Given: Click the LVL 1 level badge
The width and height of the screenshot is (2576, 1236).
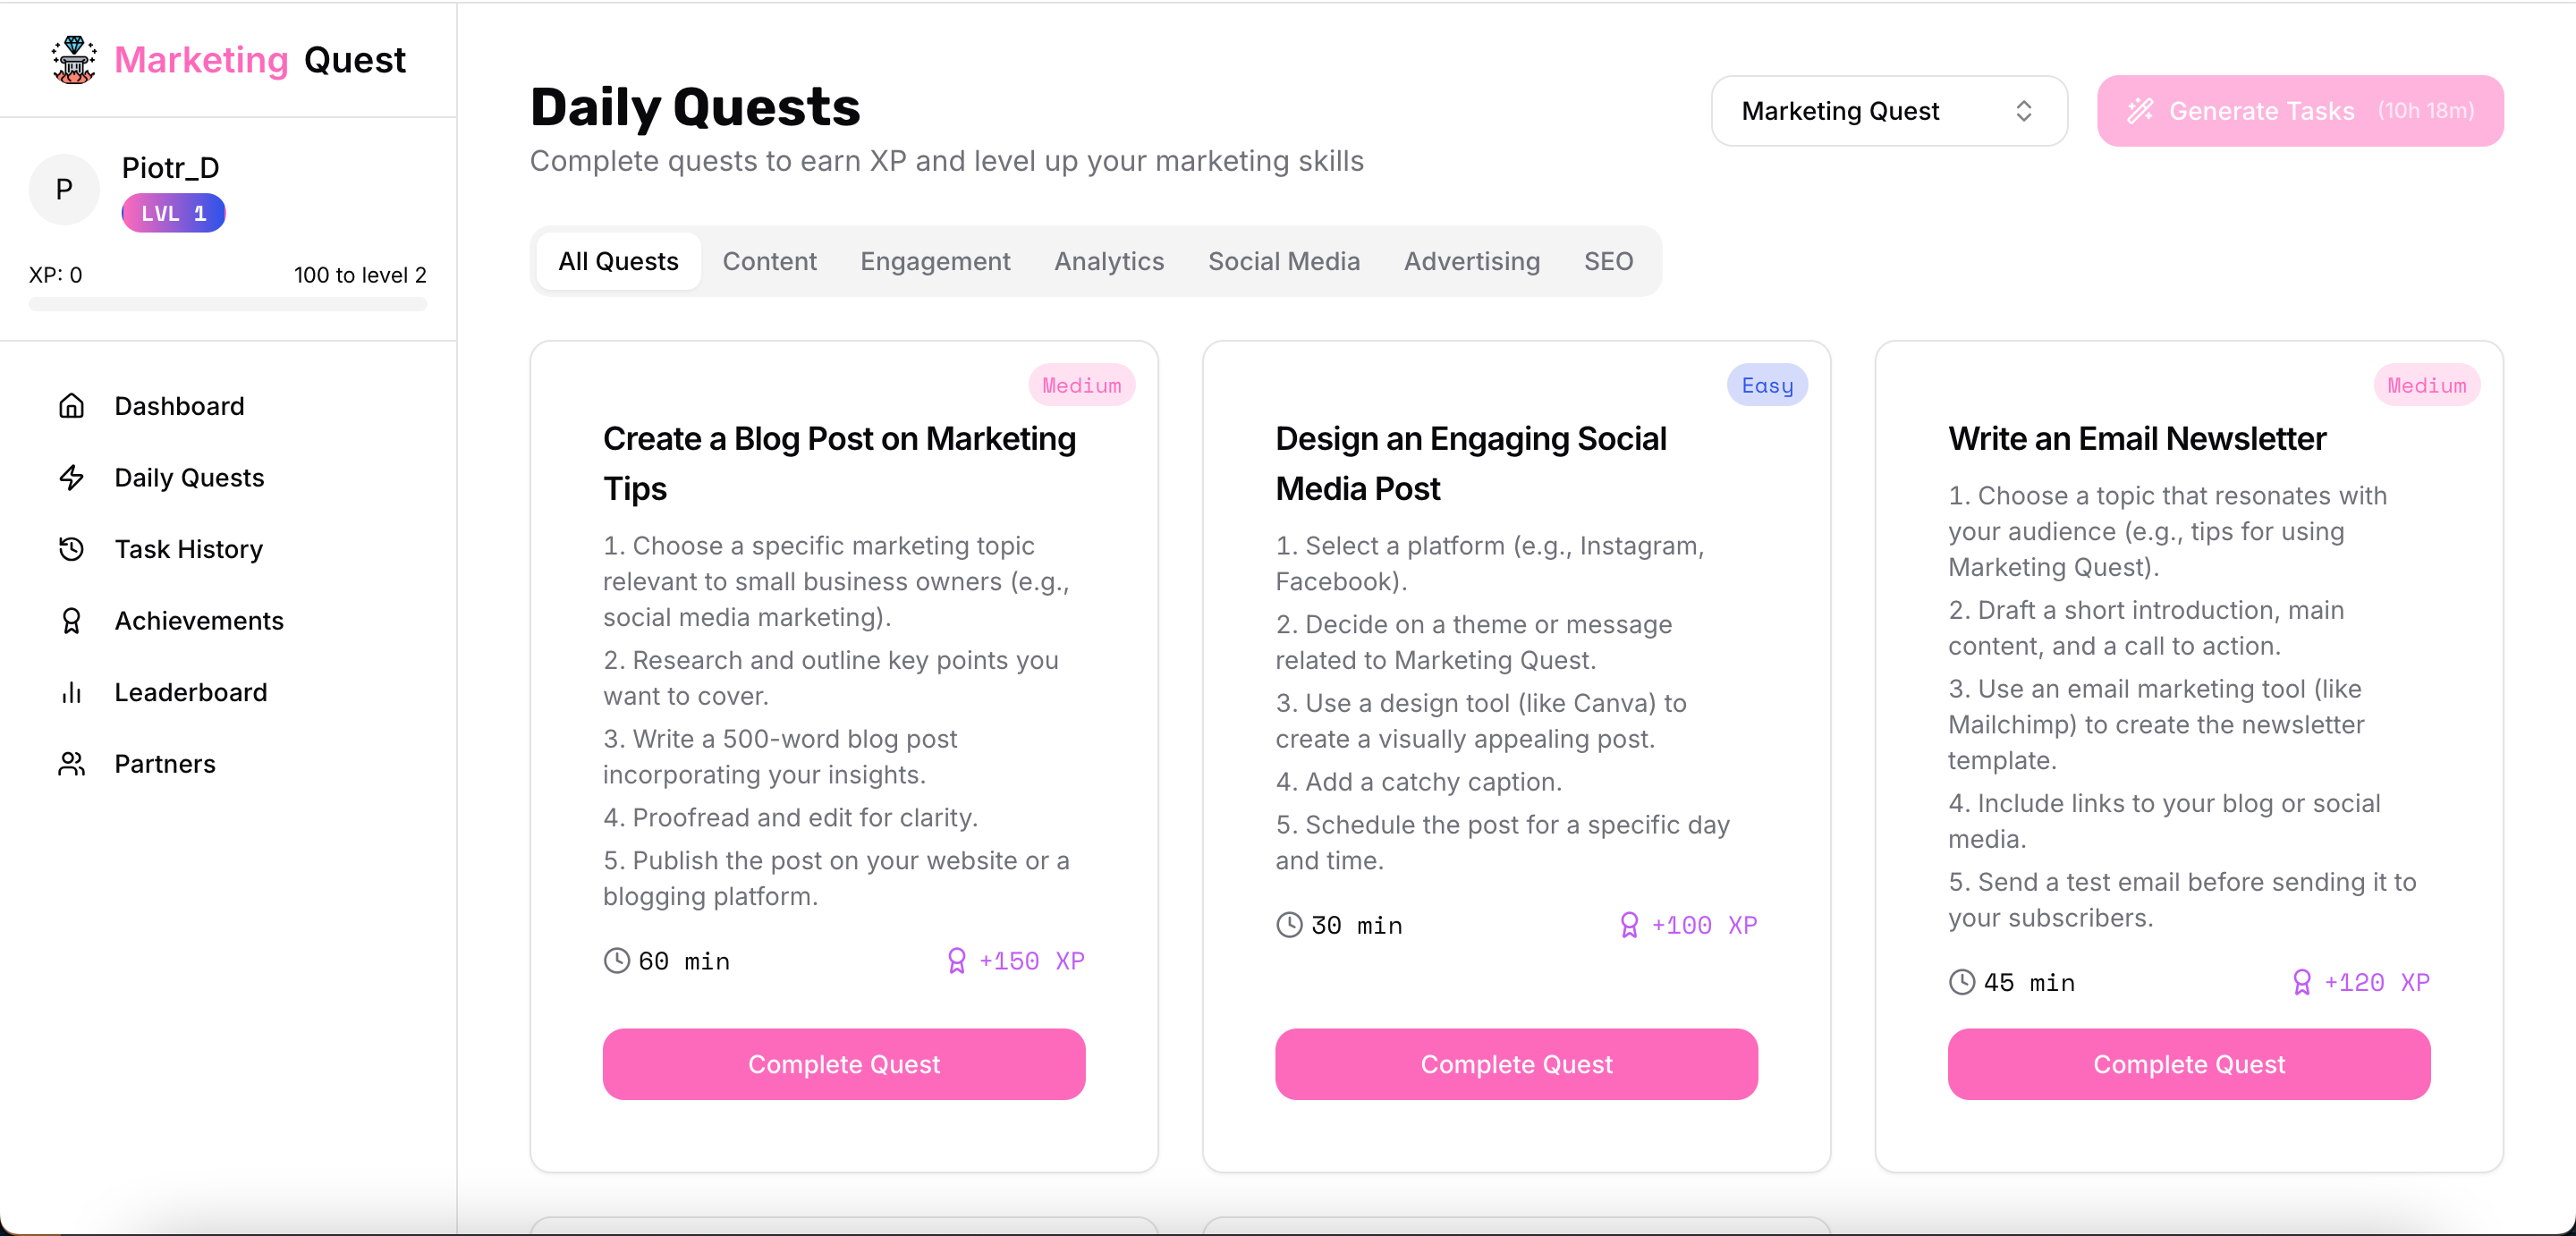Looking at the screenshot, I should coord(172,213).
